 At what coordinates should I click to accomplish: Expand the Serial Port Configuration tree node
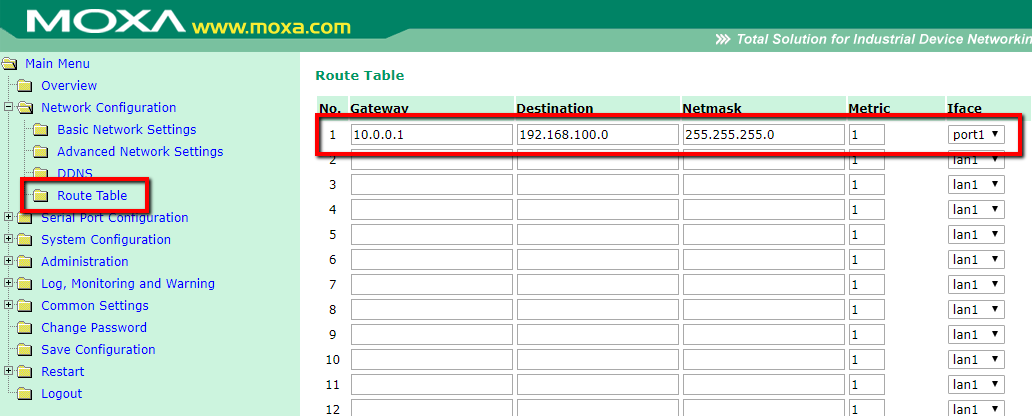pyautogui.click(x=9, y=218)
